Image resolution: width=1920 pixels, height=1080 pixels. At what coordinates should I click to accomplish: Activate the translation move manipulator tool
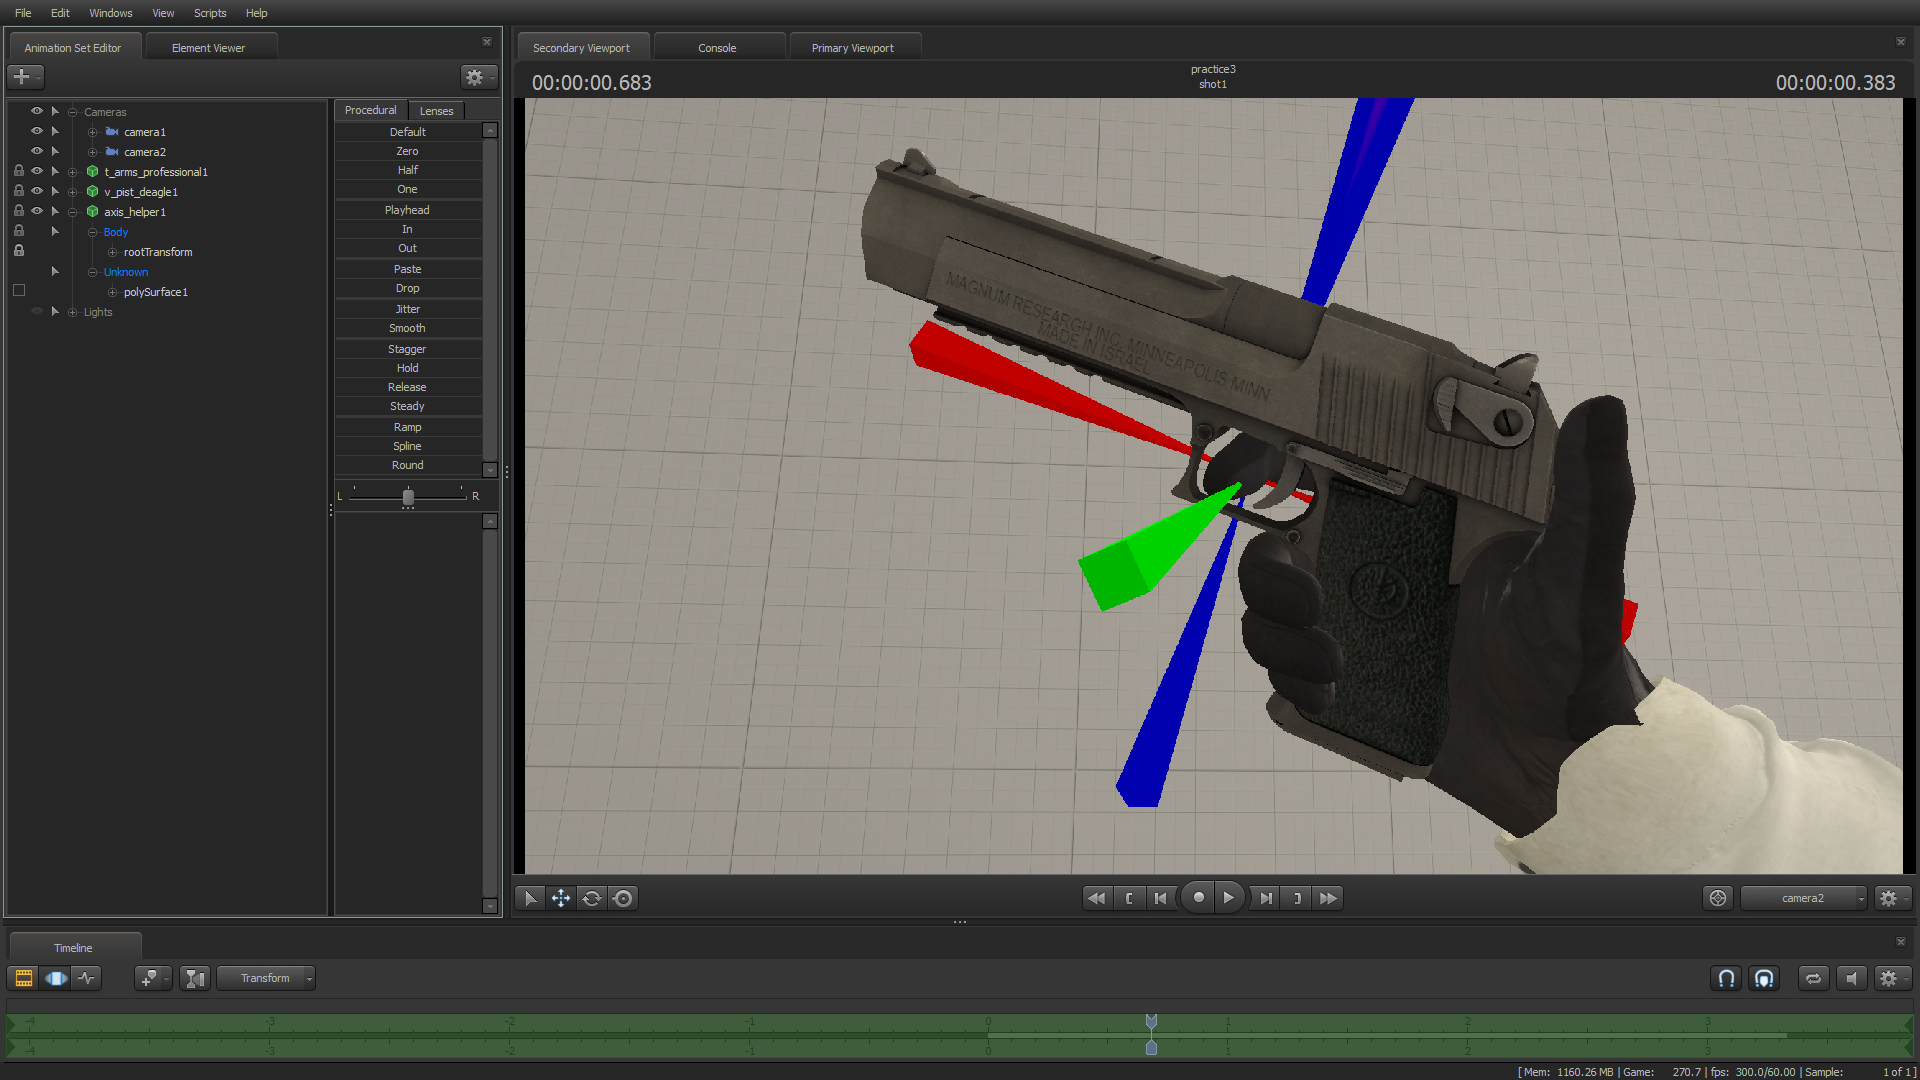click(561, 898)
